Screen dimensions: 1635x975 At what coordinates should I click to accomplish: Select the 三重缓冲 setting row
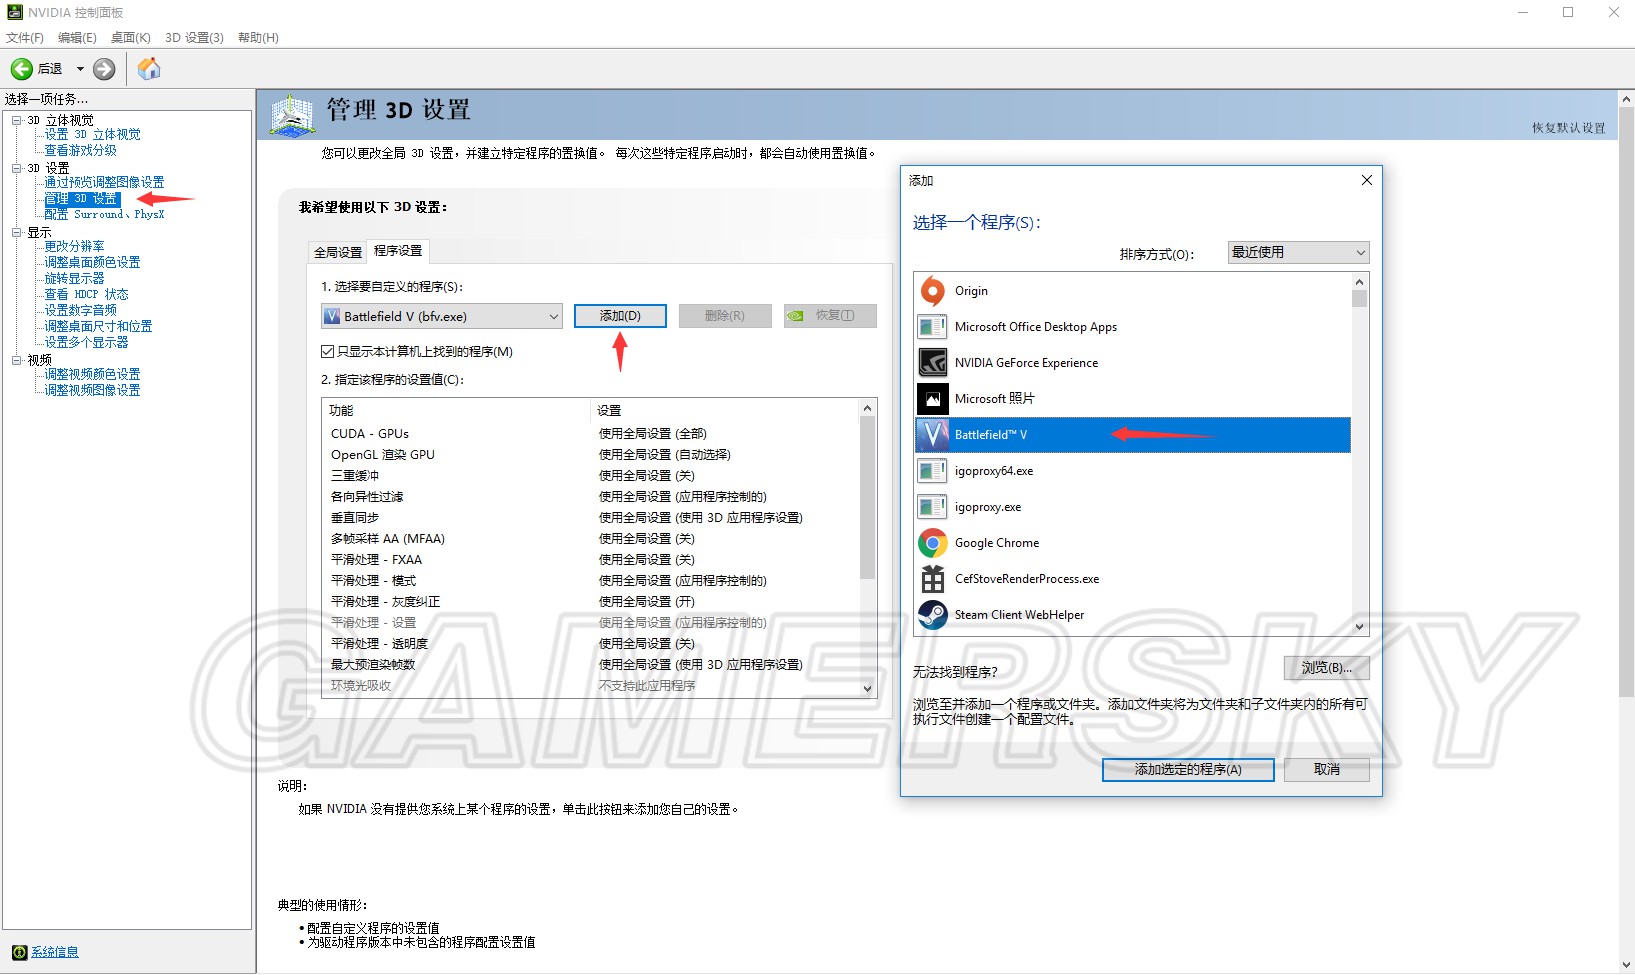click(591, 476)
